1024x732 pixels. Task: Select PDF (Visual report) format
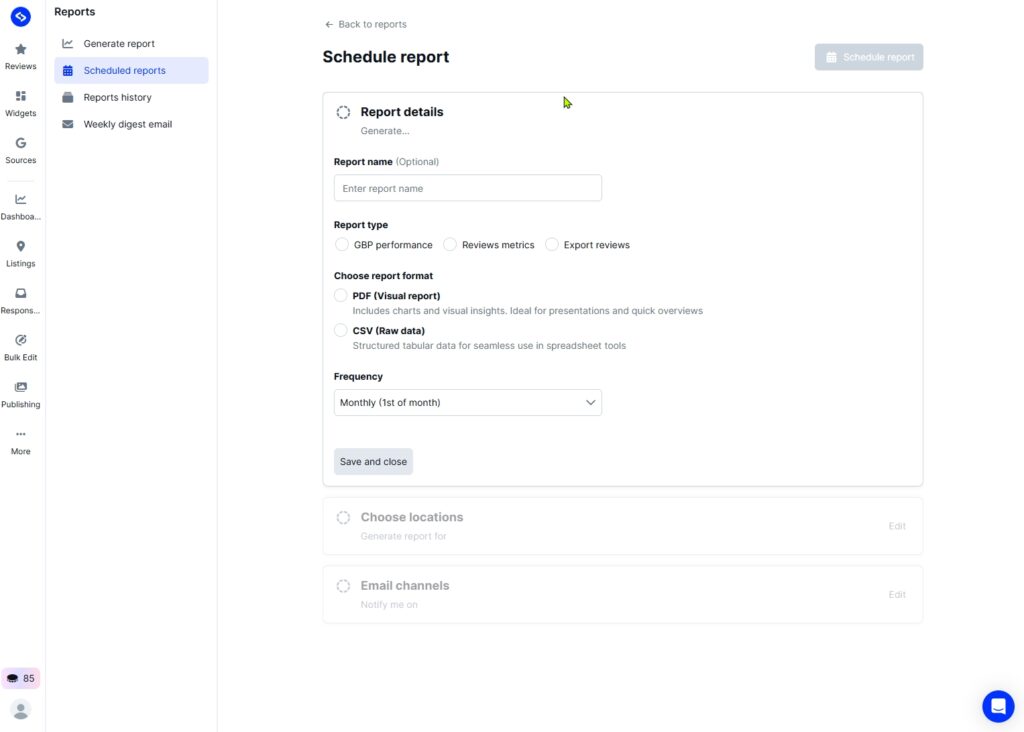click(x=341, y=296)
